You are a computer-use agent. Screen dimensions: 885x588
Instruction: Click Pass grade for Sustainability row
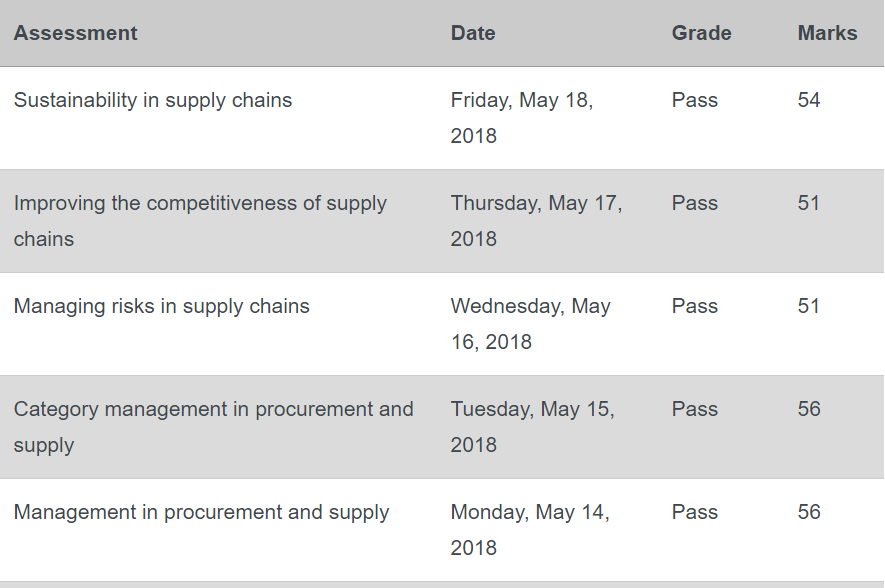[695, 100]
